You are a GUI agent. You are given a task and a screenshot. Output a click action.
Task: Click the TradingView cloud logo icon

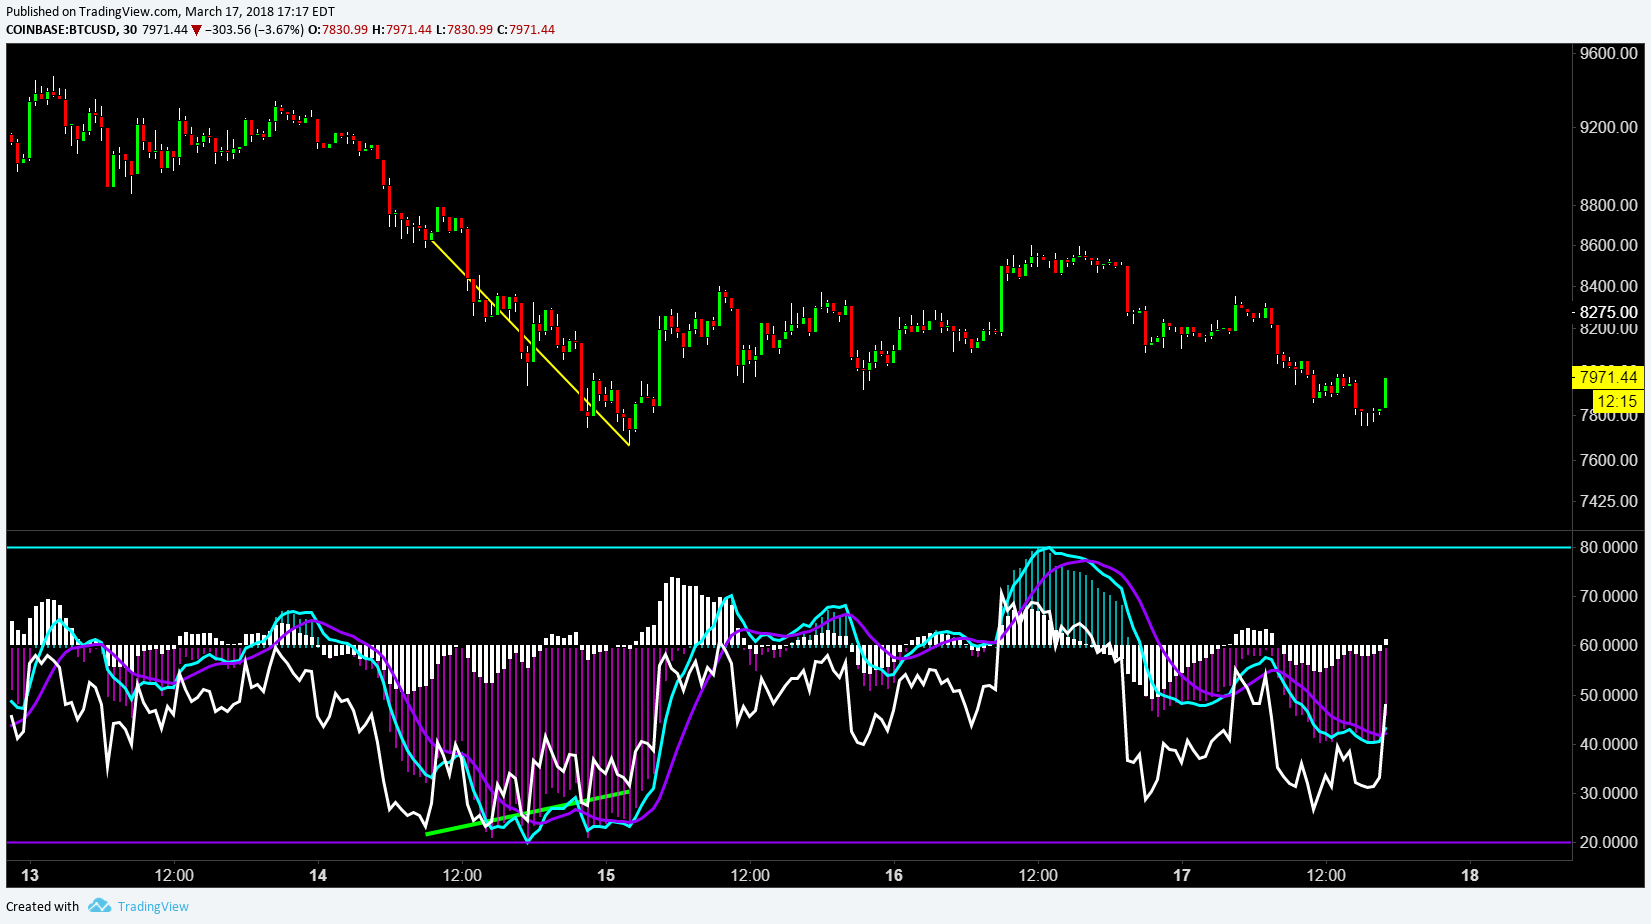(x=99, y=906)
